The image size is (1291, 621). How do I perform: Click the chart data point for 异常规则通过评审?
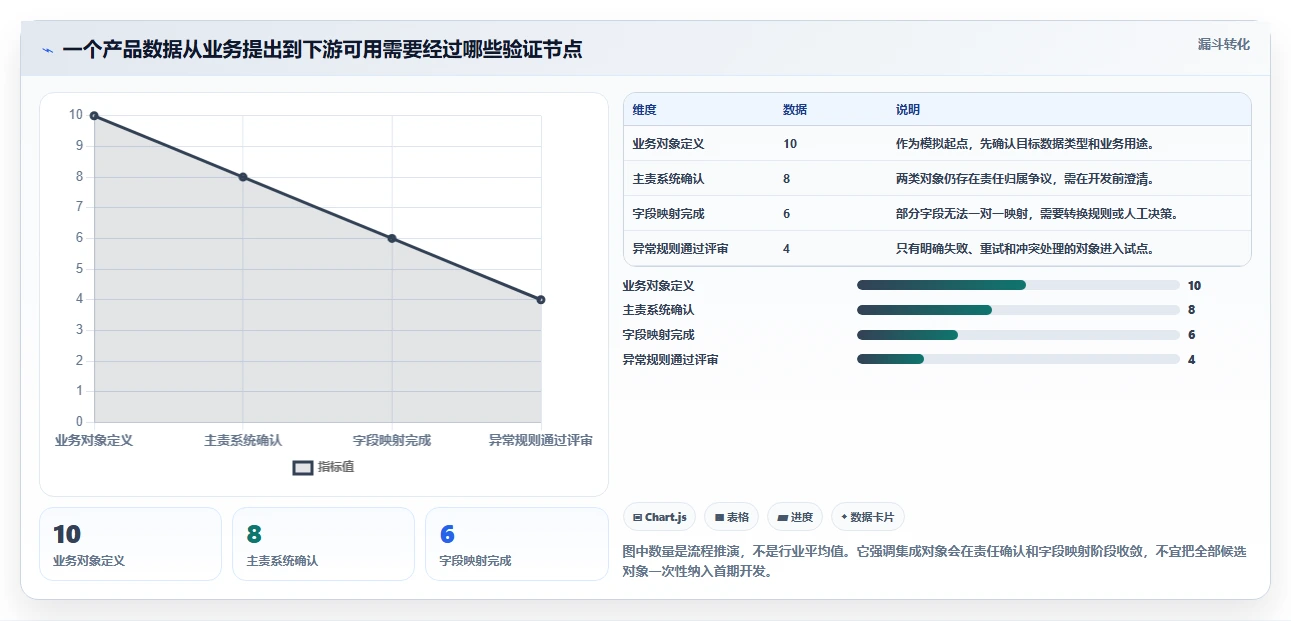[541, 300]
